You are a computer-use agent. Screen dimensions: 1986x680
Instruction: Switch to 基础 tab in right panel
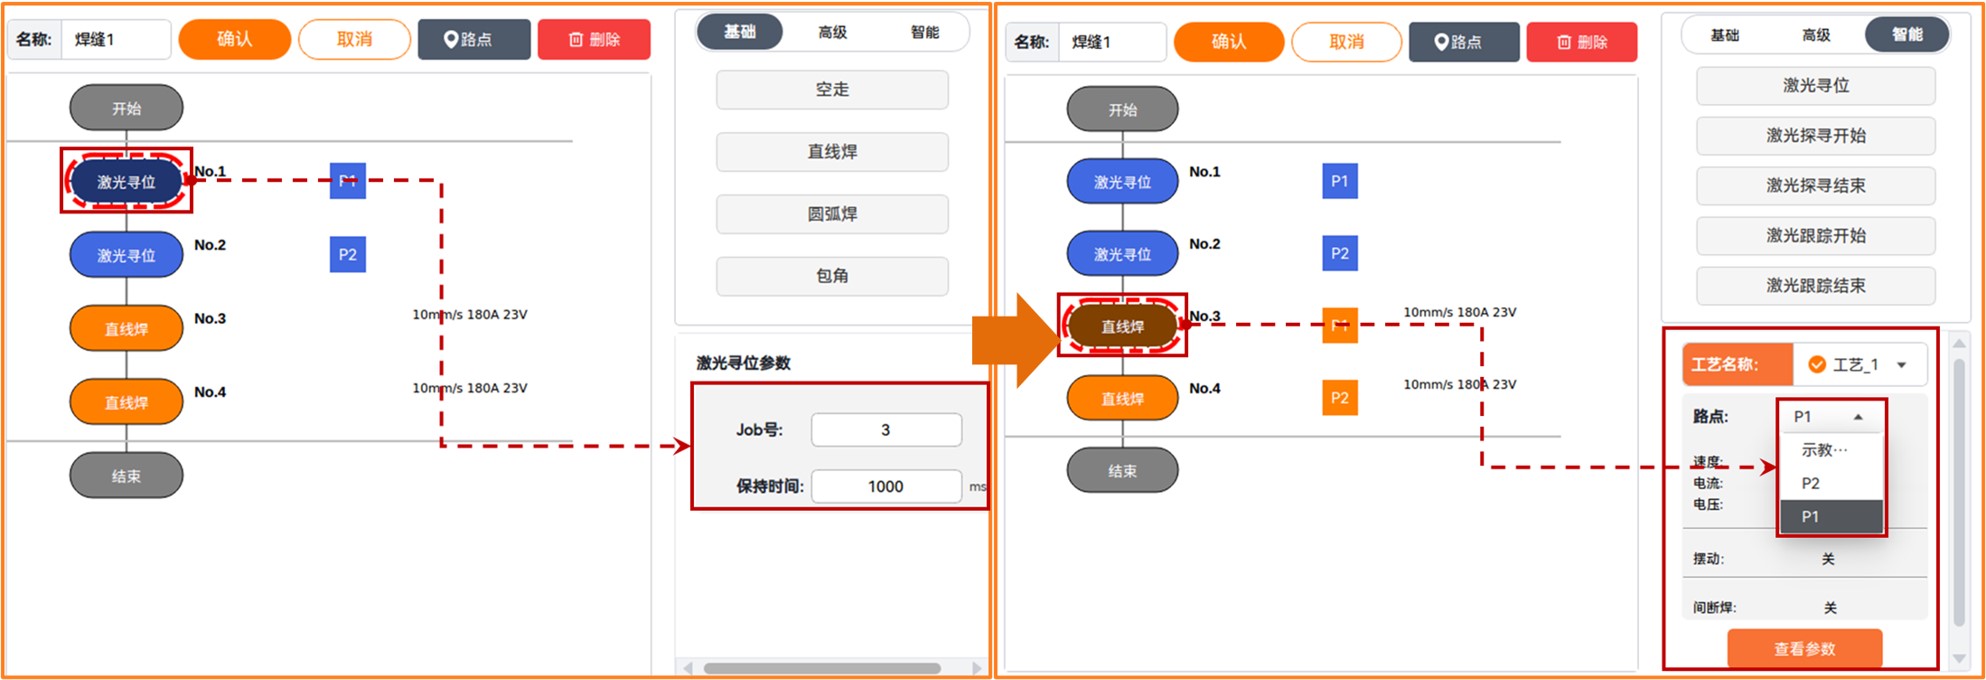point(1724,35)
